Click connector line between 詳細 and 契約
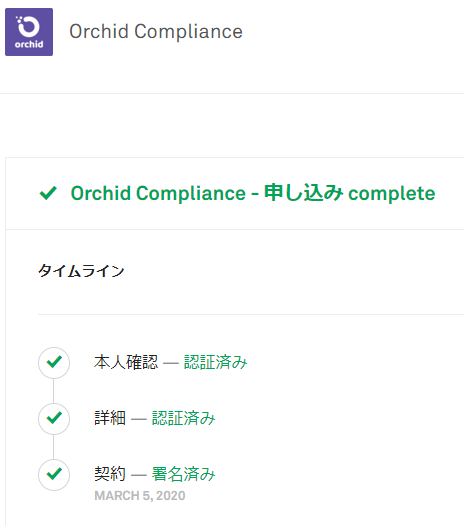This screenshot has width=464, height=526. point(54,447)
